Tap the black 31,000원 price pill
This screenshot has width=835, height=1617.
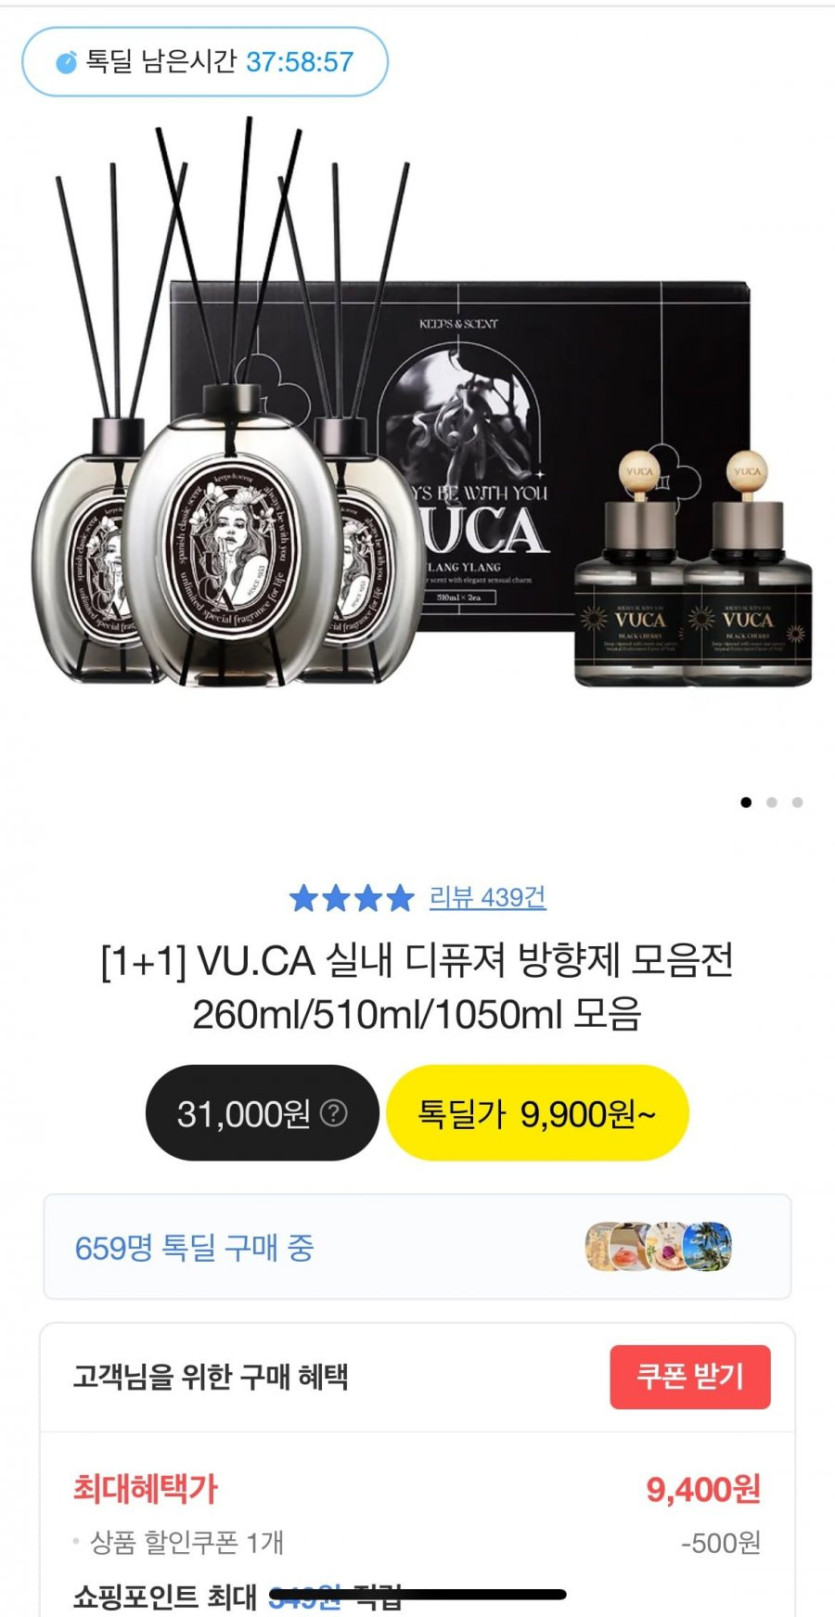pyautogui.click(x=262, y=1113)
